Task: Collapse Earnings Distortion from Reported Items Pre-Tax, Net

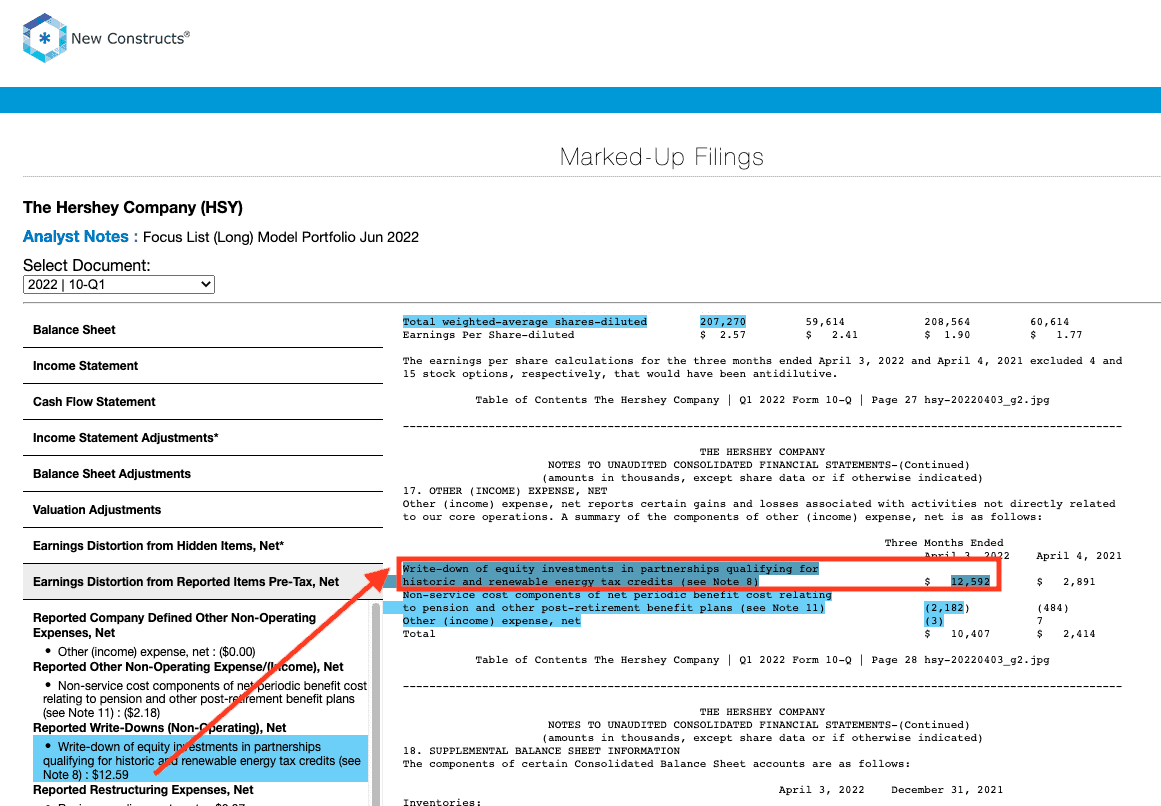Action: [203, 582]
